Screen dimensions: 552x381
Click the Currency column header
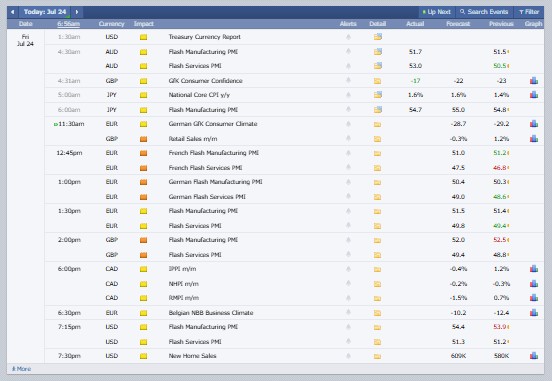coord(111,24)
